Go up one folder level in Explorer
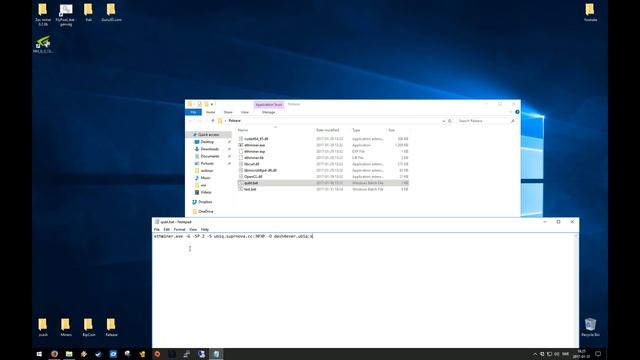640x360 pixels. [213, 121]
